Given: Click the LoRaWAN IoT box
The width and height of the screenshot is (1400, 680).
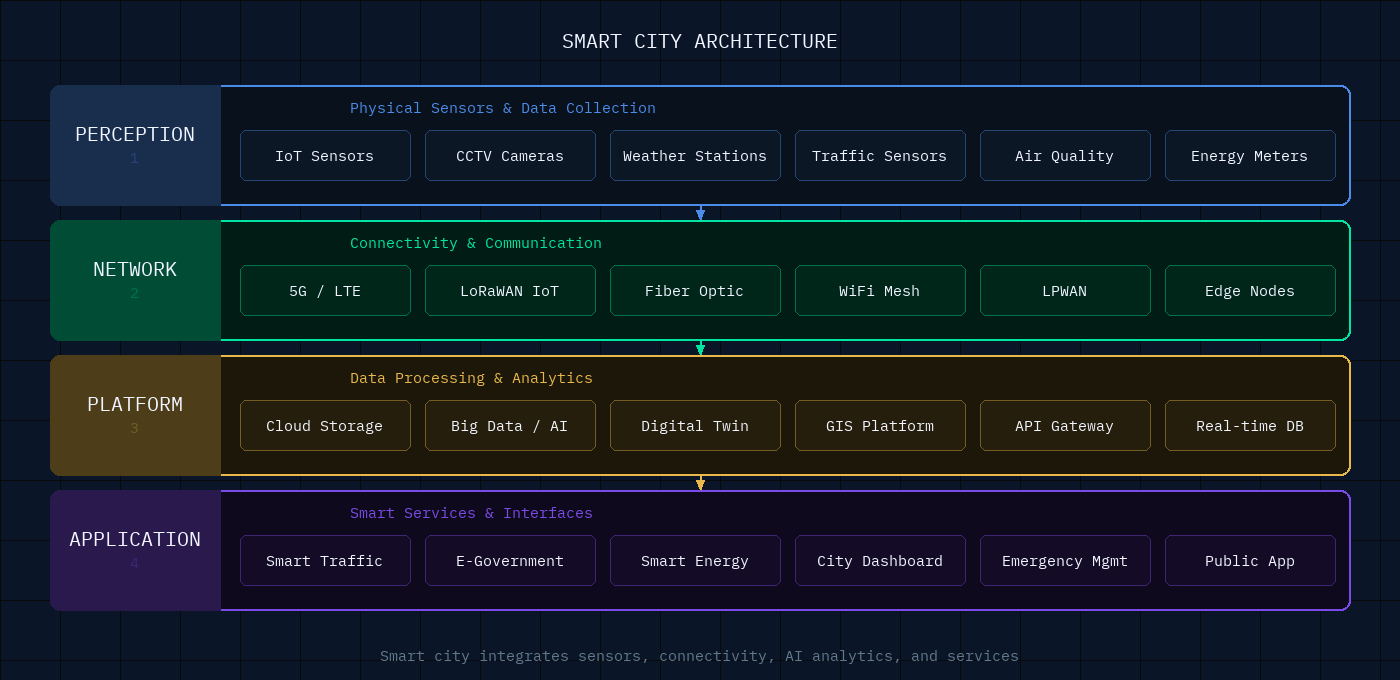Looking at the screenshot, I should [510, 291].
